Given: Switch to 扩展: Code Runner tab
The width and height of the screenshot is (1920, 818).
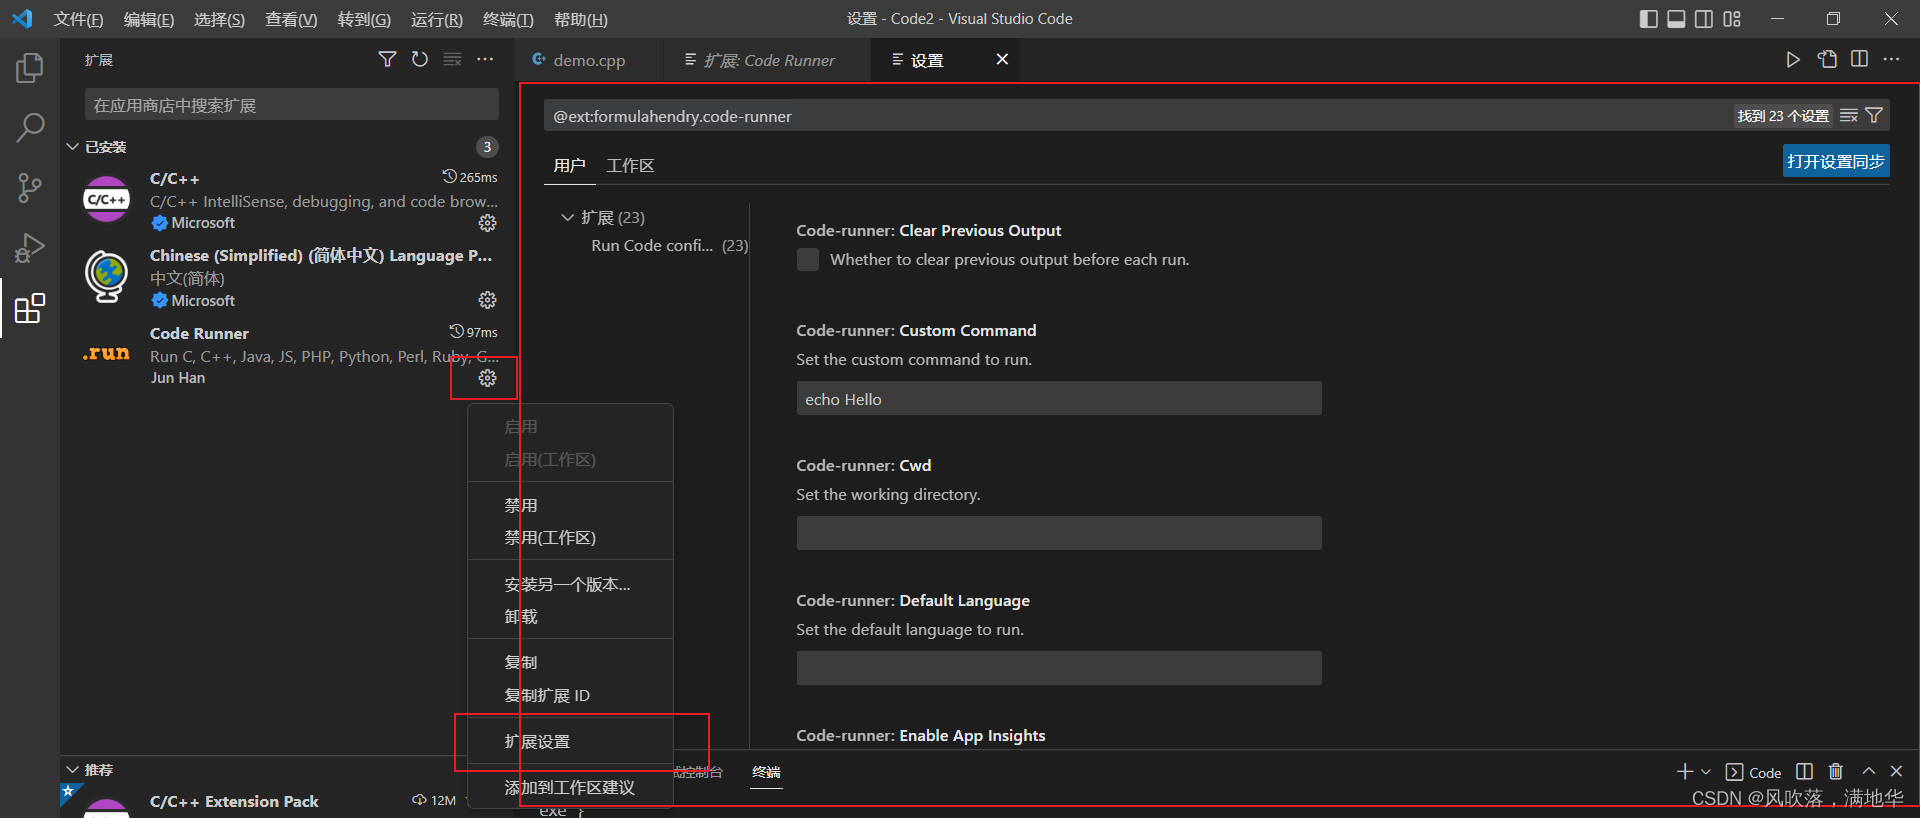Looking at the screenshot, I should (x=769, y=60).
